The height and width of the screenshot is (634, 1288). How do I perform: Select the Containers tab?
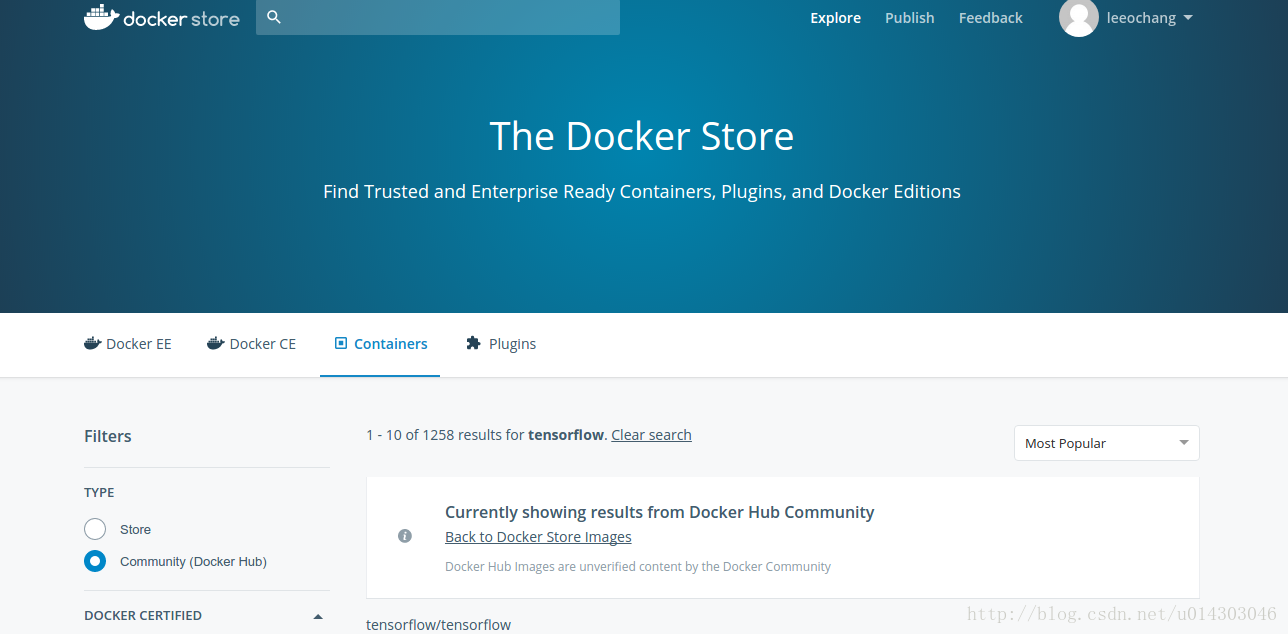(380, 344)
